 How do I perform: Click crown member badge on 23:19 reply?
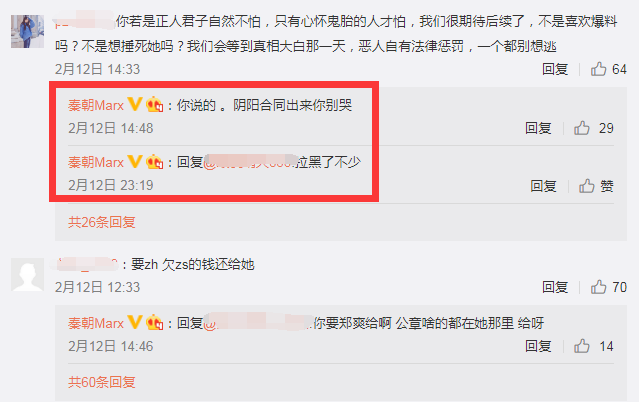click(x=155, y=162)
